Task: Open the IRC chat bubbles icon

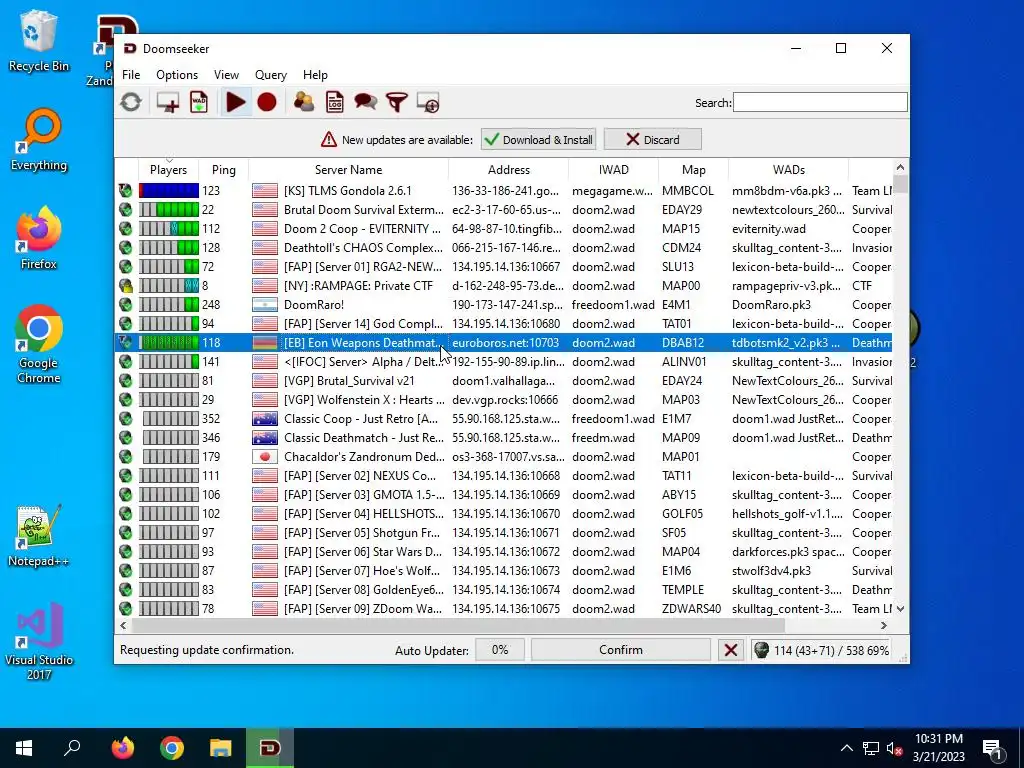Action: pyautogui.click(x=366, y=103)
